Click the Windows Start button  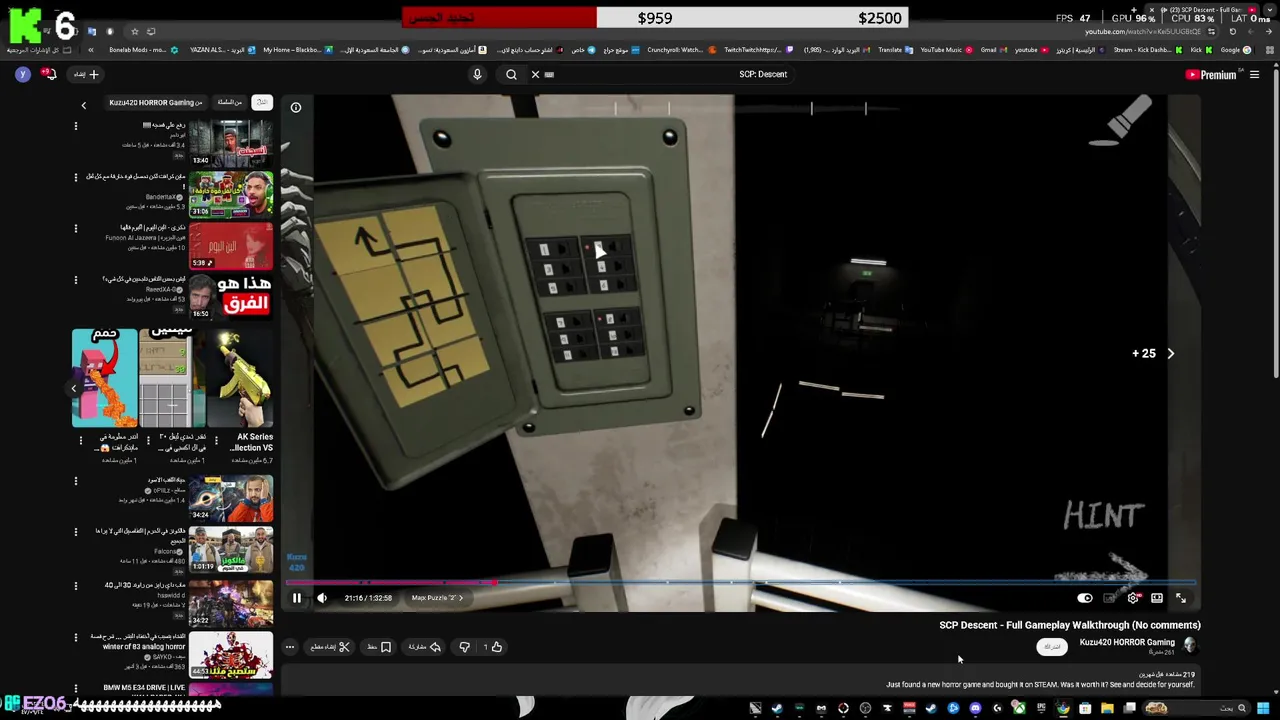pyautogui.click(x=1263, y=708)
